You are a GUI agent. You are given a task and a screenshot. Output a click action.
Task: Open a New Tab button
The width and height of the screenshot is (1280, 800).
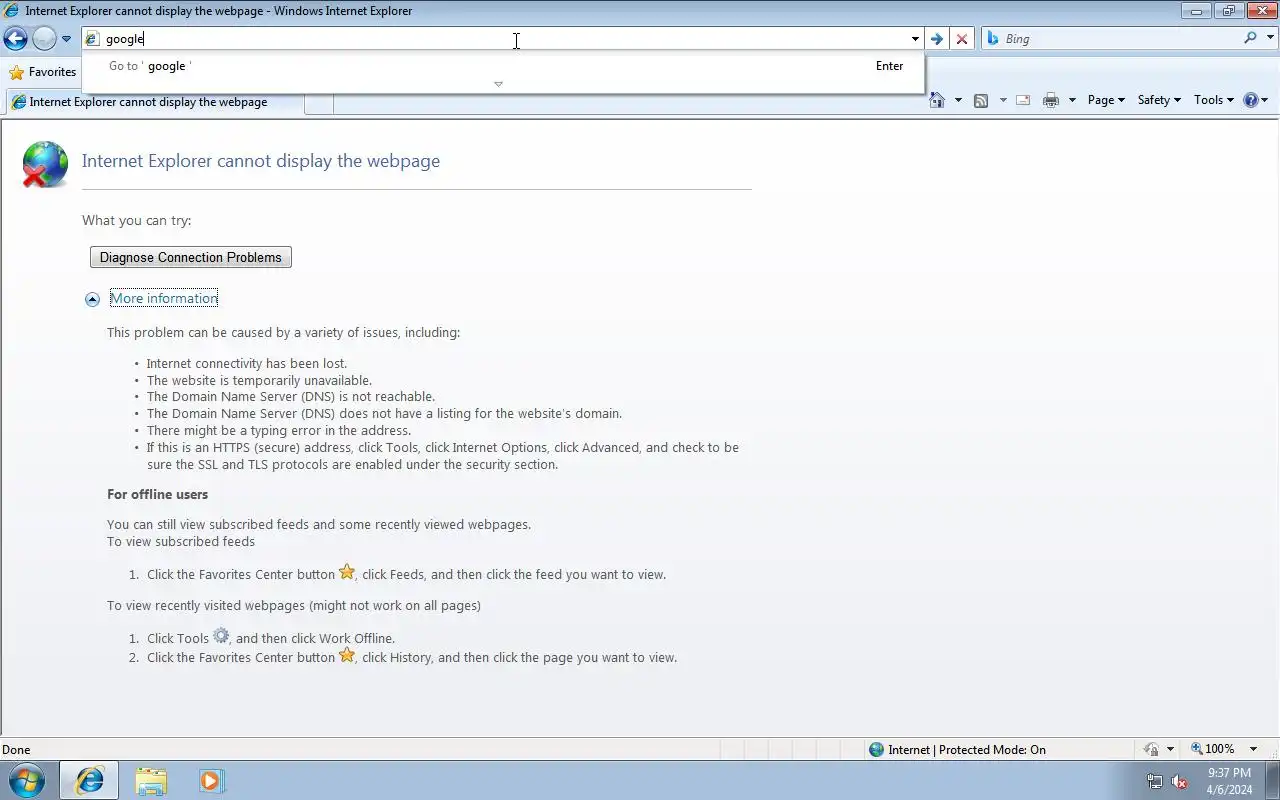coord(319,103)
